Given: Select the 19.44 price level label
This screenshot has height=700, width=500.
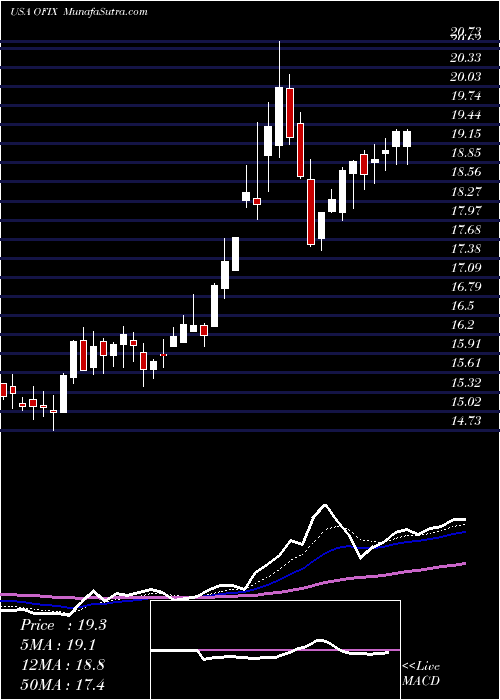Looking at the screenshot, I should (466, 115).
